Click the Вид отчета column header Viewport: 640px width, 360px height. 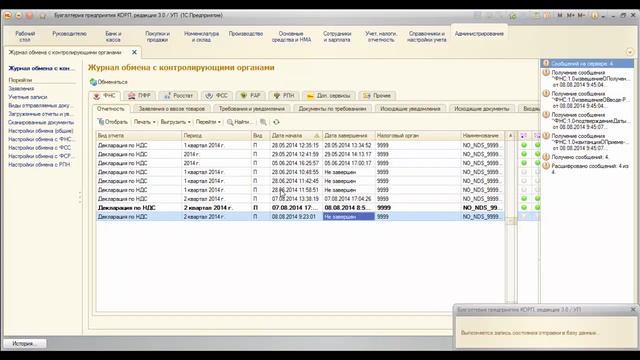click(138, 136)
